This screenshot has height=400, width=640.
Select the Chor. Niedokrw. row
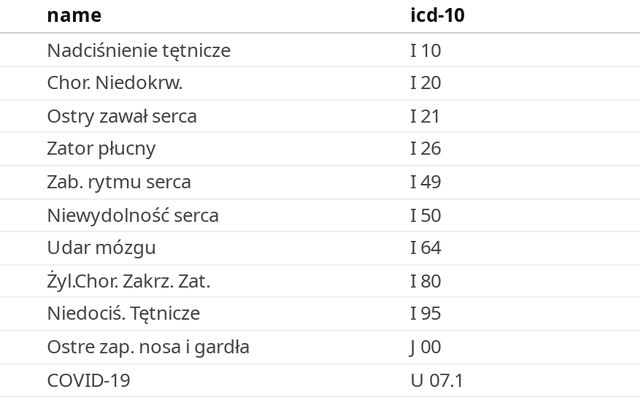coord(115,83)
